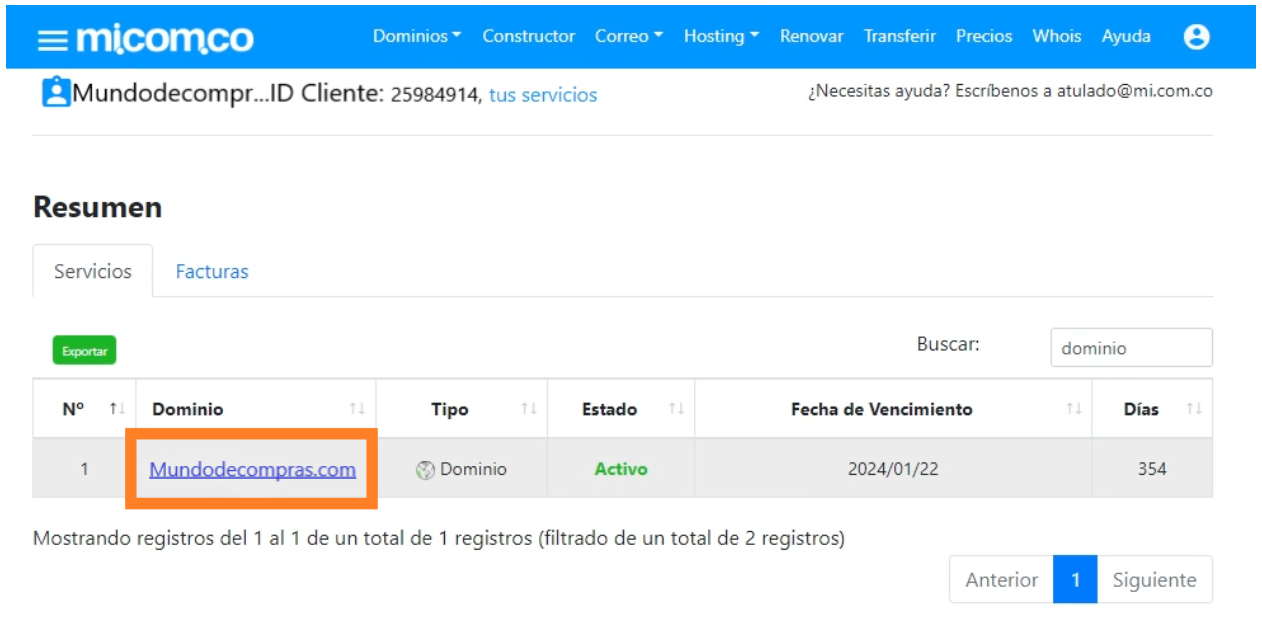The width and height of the screenshot is (1262, 617).
Task: Click the "Mostrando registros" summary text
Action: (439, 539)
